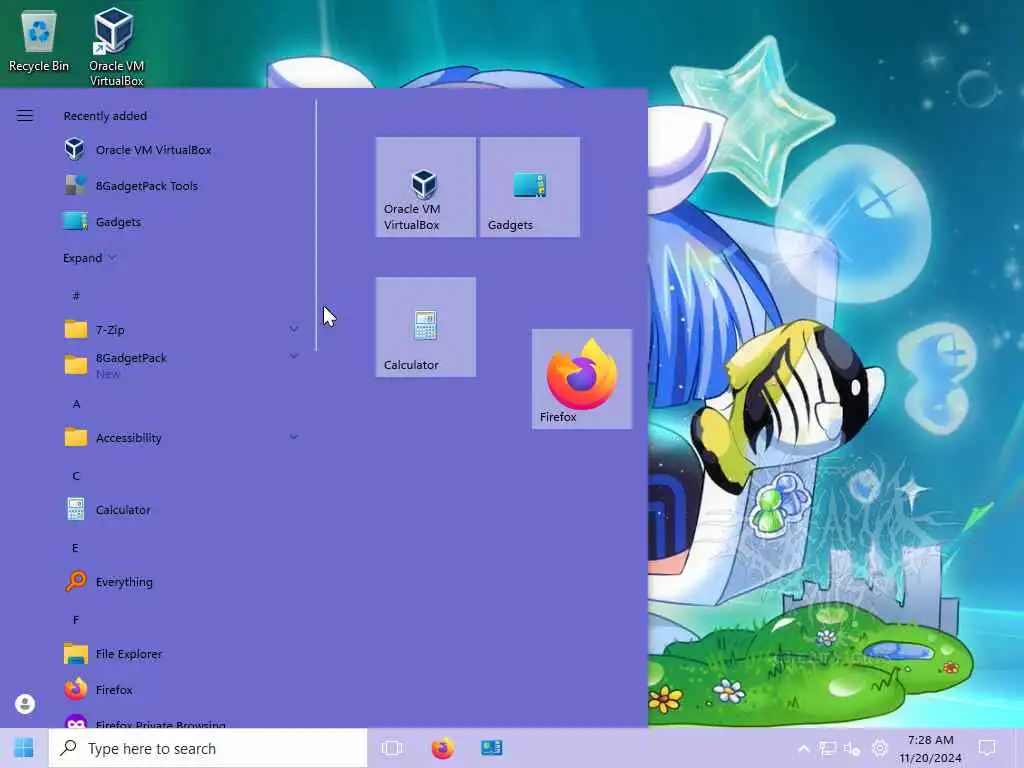This screenshot has height=768, width=1024.
Task: Click the app list scrollbar
Action: click(x=316, y=225)
